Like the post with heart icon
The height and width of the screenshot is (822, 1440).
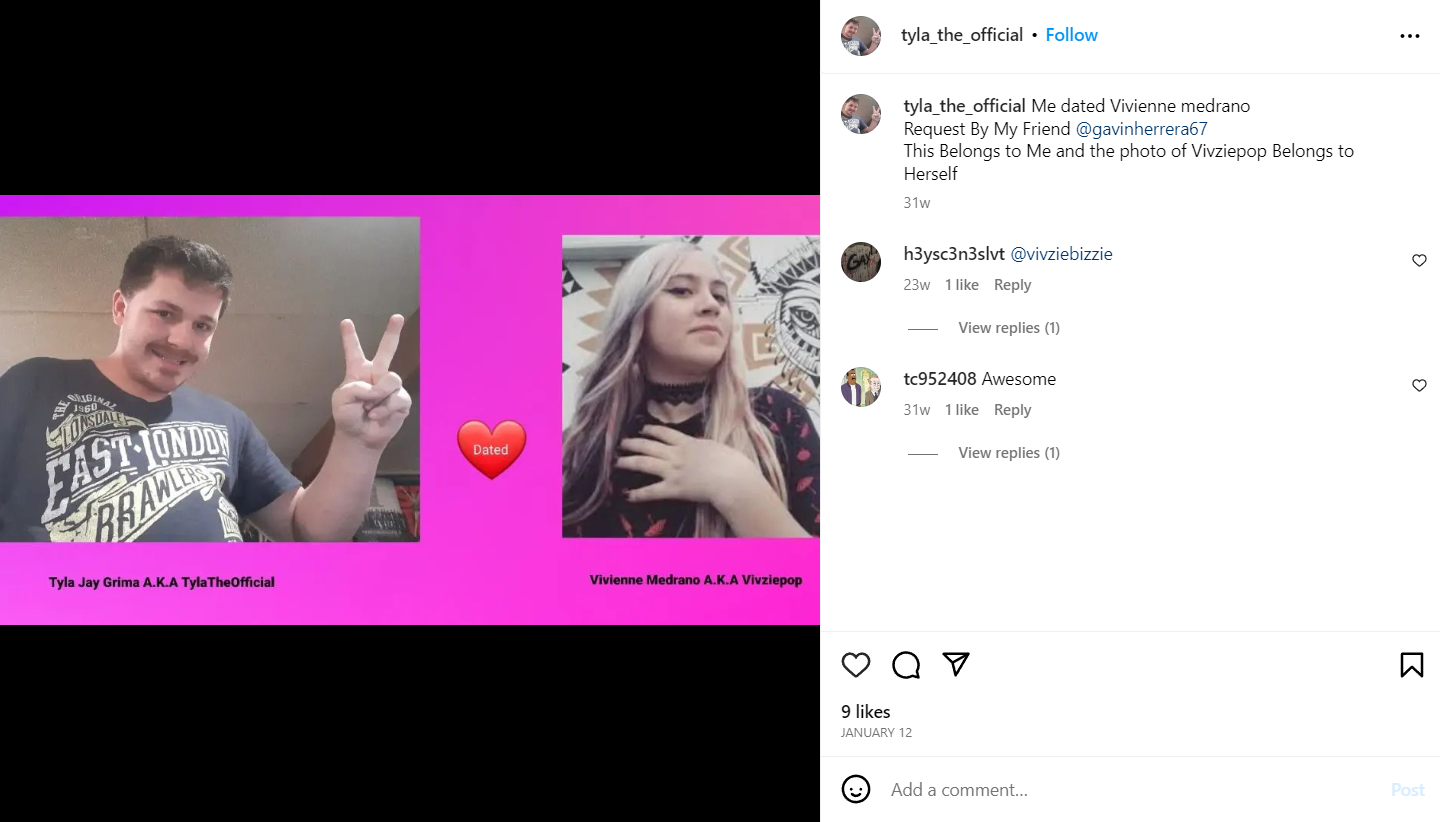pos(856,665)
